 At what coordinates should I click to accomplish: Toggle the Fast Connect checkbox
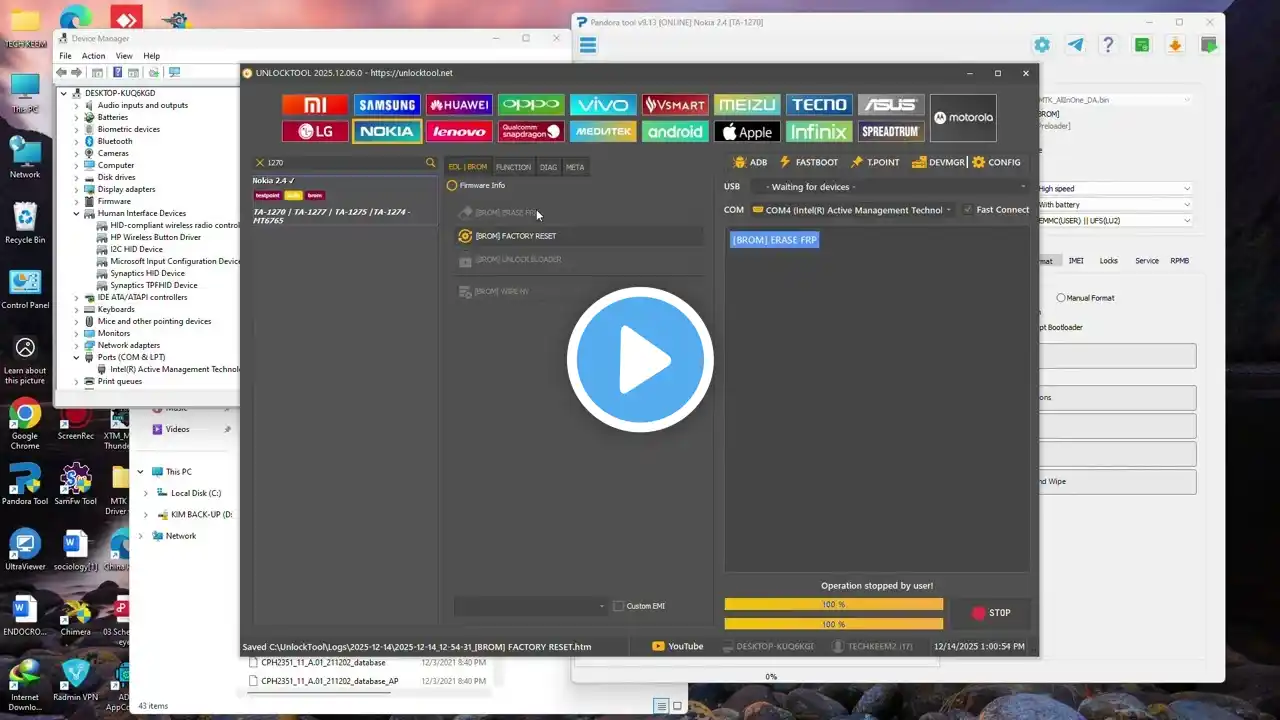click(966, 210)
